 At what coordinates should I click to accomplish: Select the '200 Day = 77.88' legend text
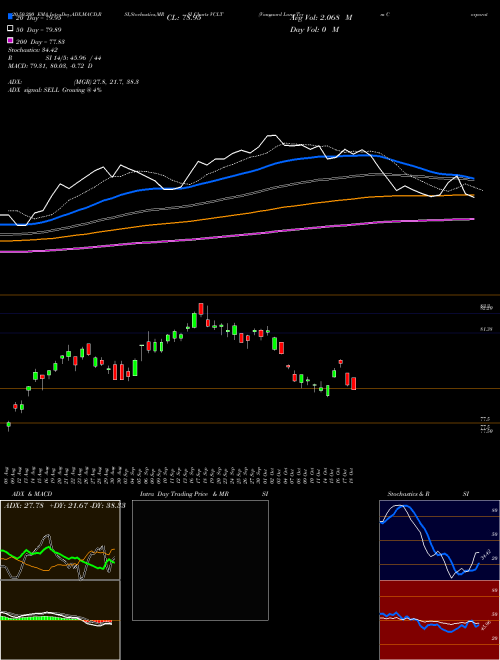[x=40, y=42]
